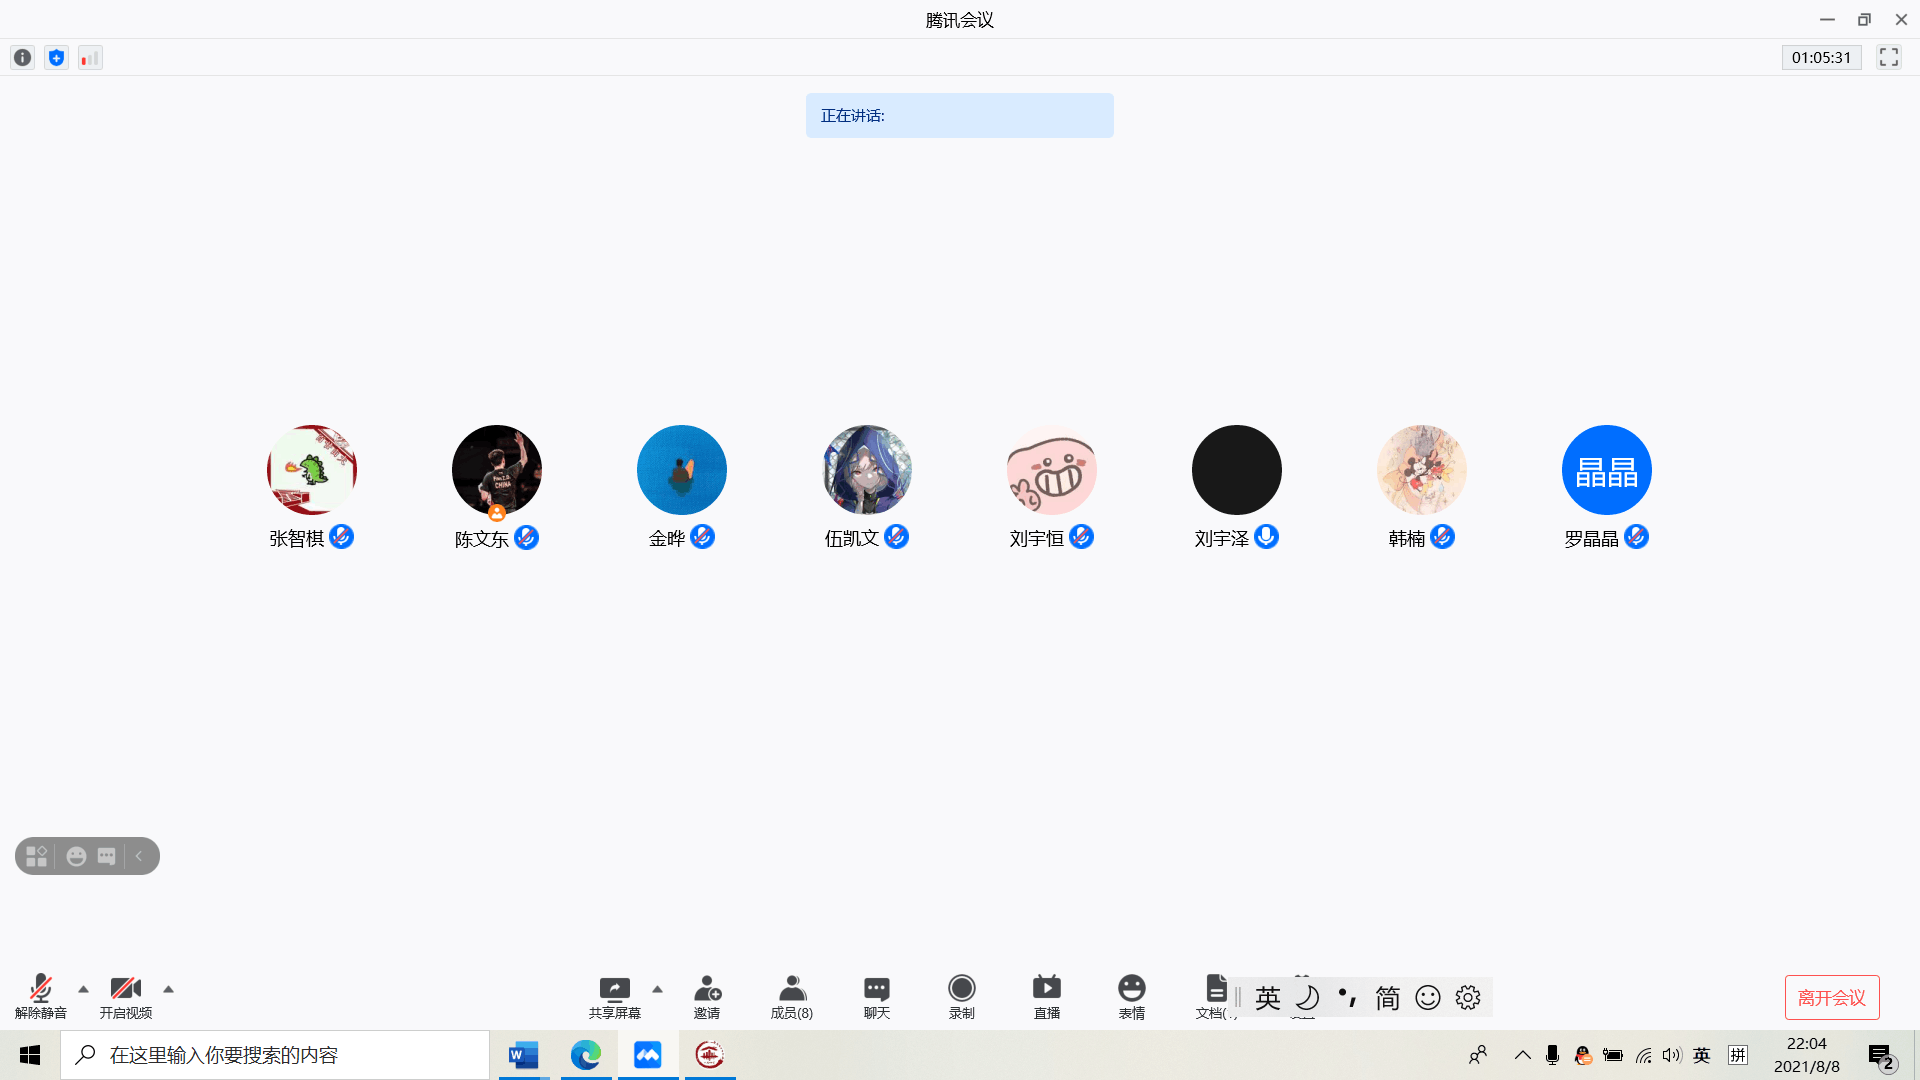Collapse the floating widget bar arrow

[x=140, y=856]
